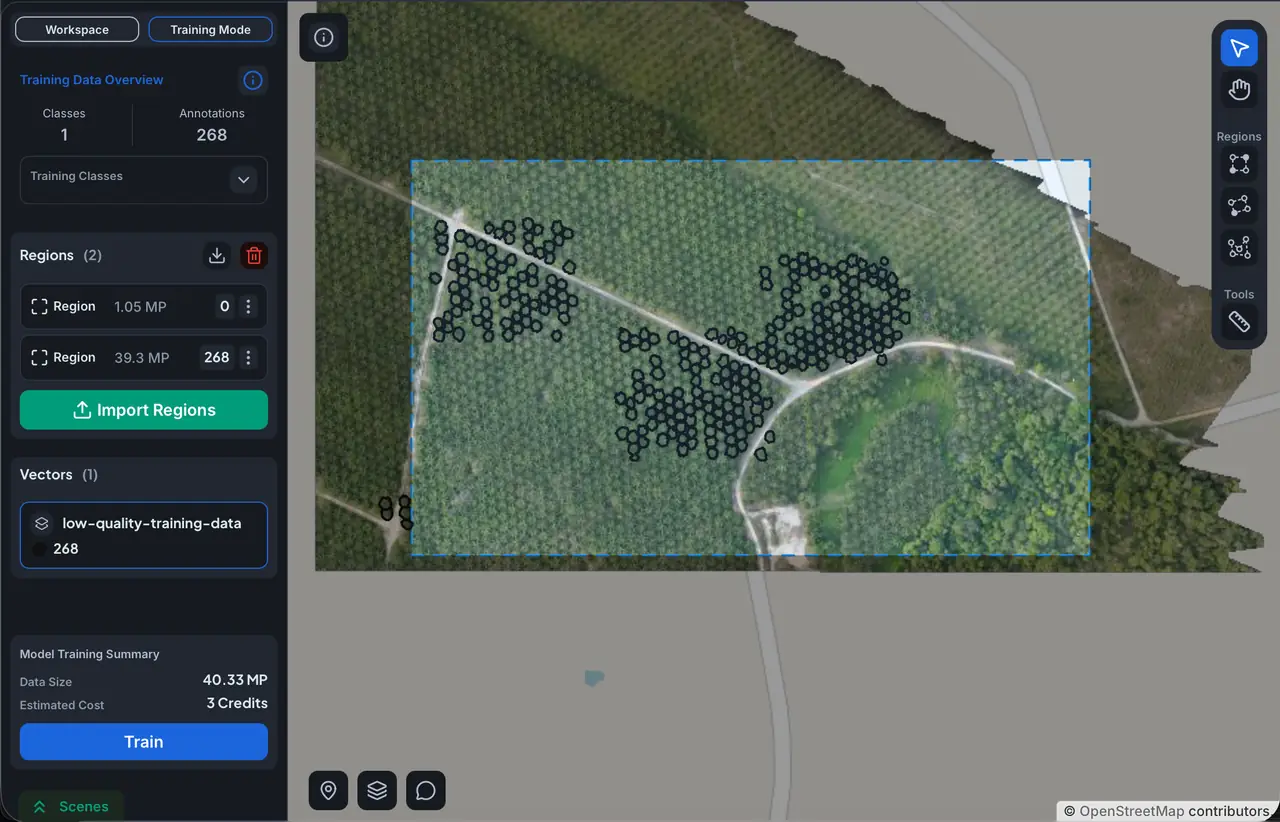Viewport: 1280px width, 822px height.
Task: Open options menu for 1.05 MP region
Action: point(249,307)
